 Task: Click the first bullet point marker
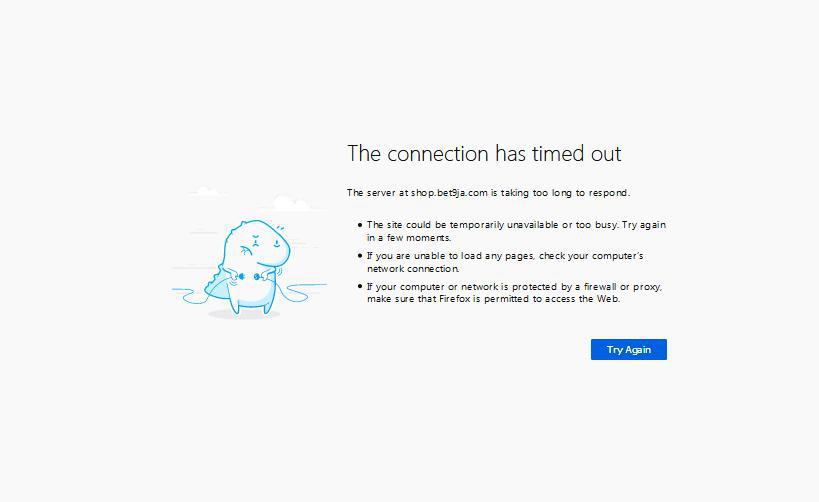pyautogui.click(x=360, y=225)
